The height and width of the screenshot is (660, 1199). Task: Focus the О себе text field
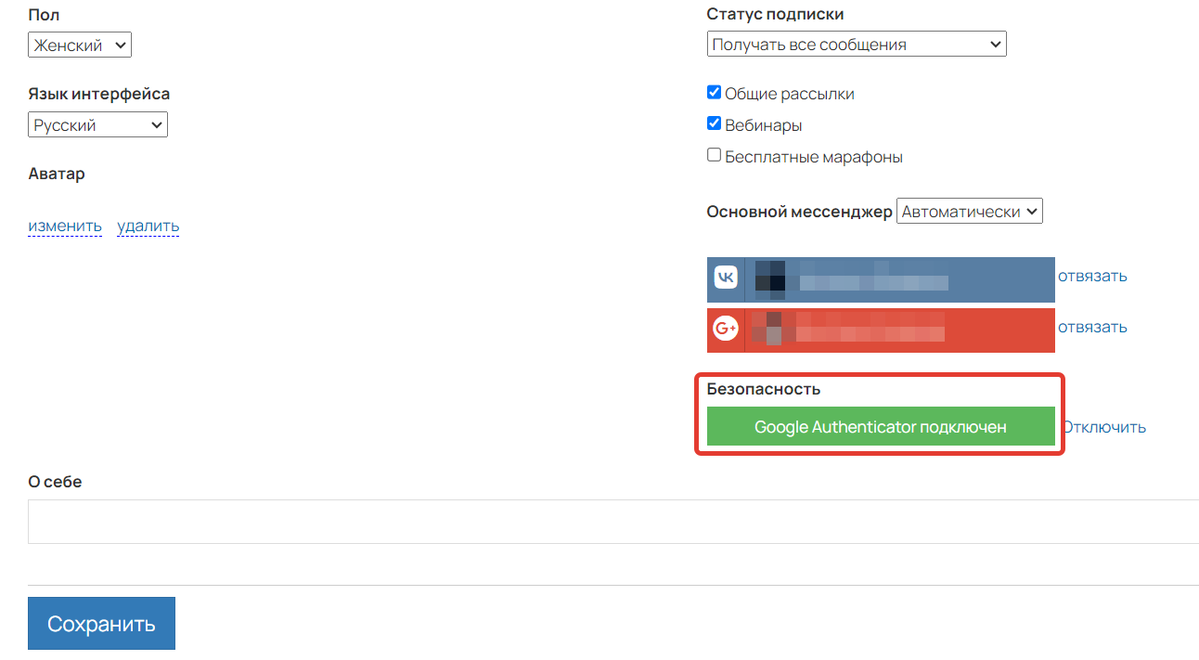(600, 521)
